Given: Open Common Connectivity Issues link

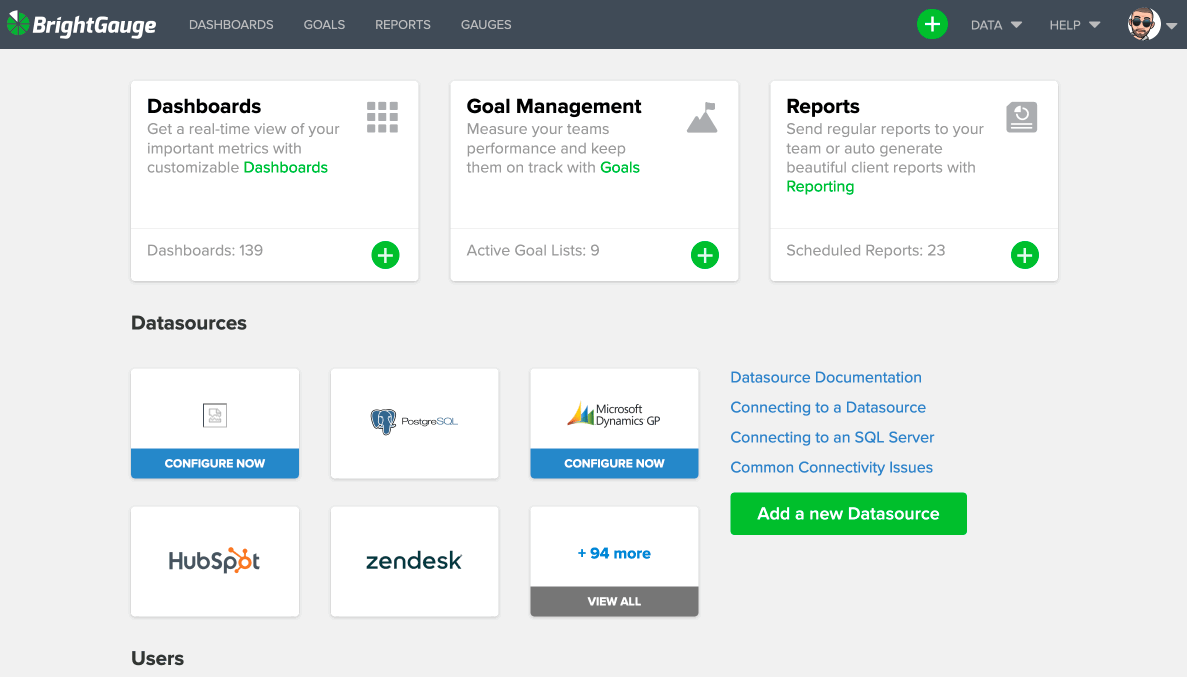Looking at the screenshot, I should click(831, 467).
